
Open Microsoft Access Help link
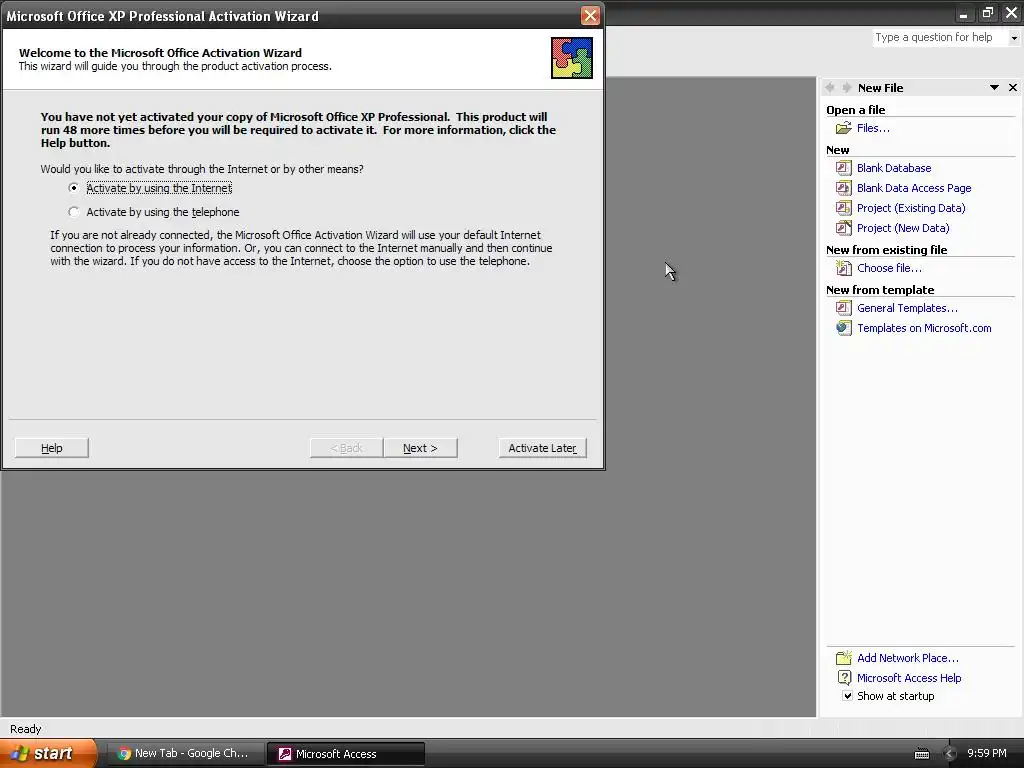click(x=909, y=678)
